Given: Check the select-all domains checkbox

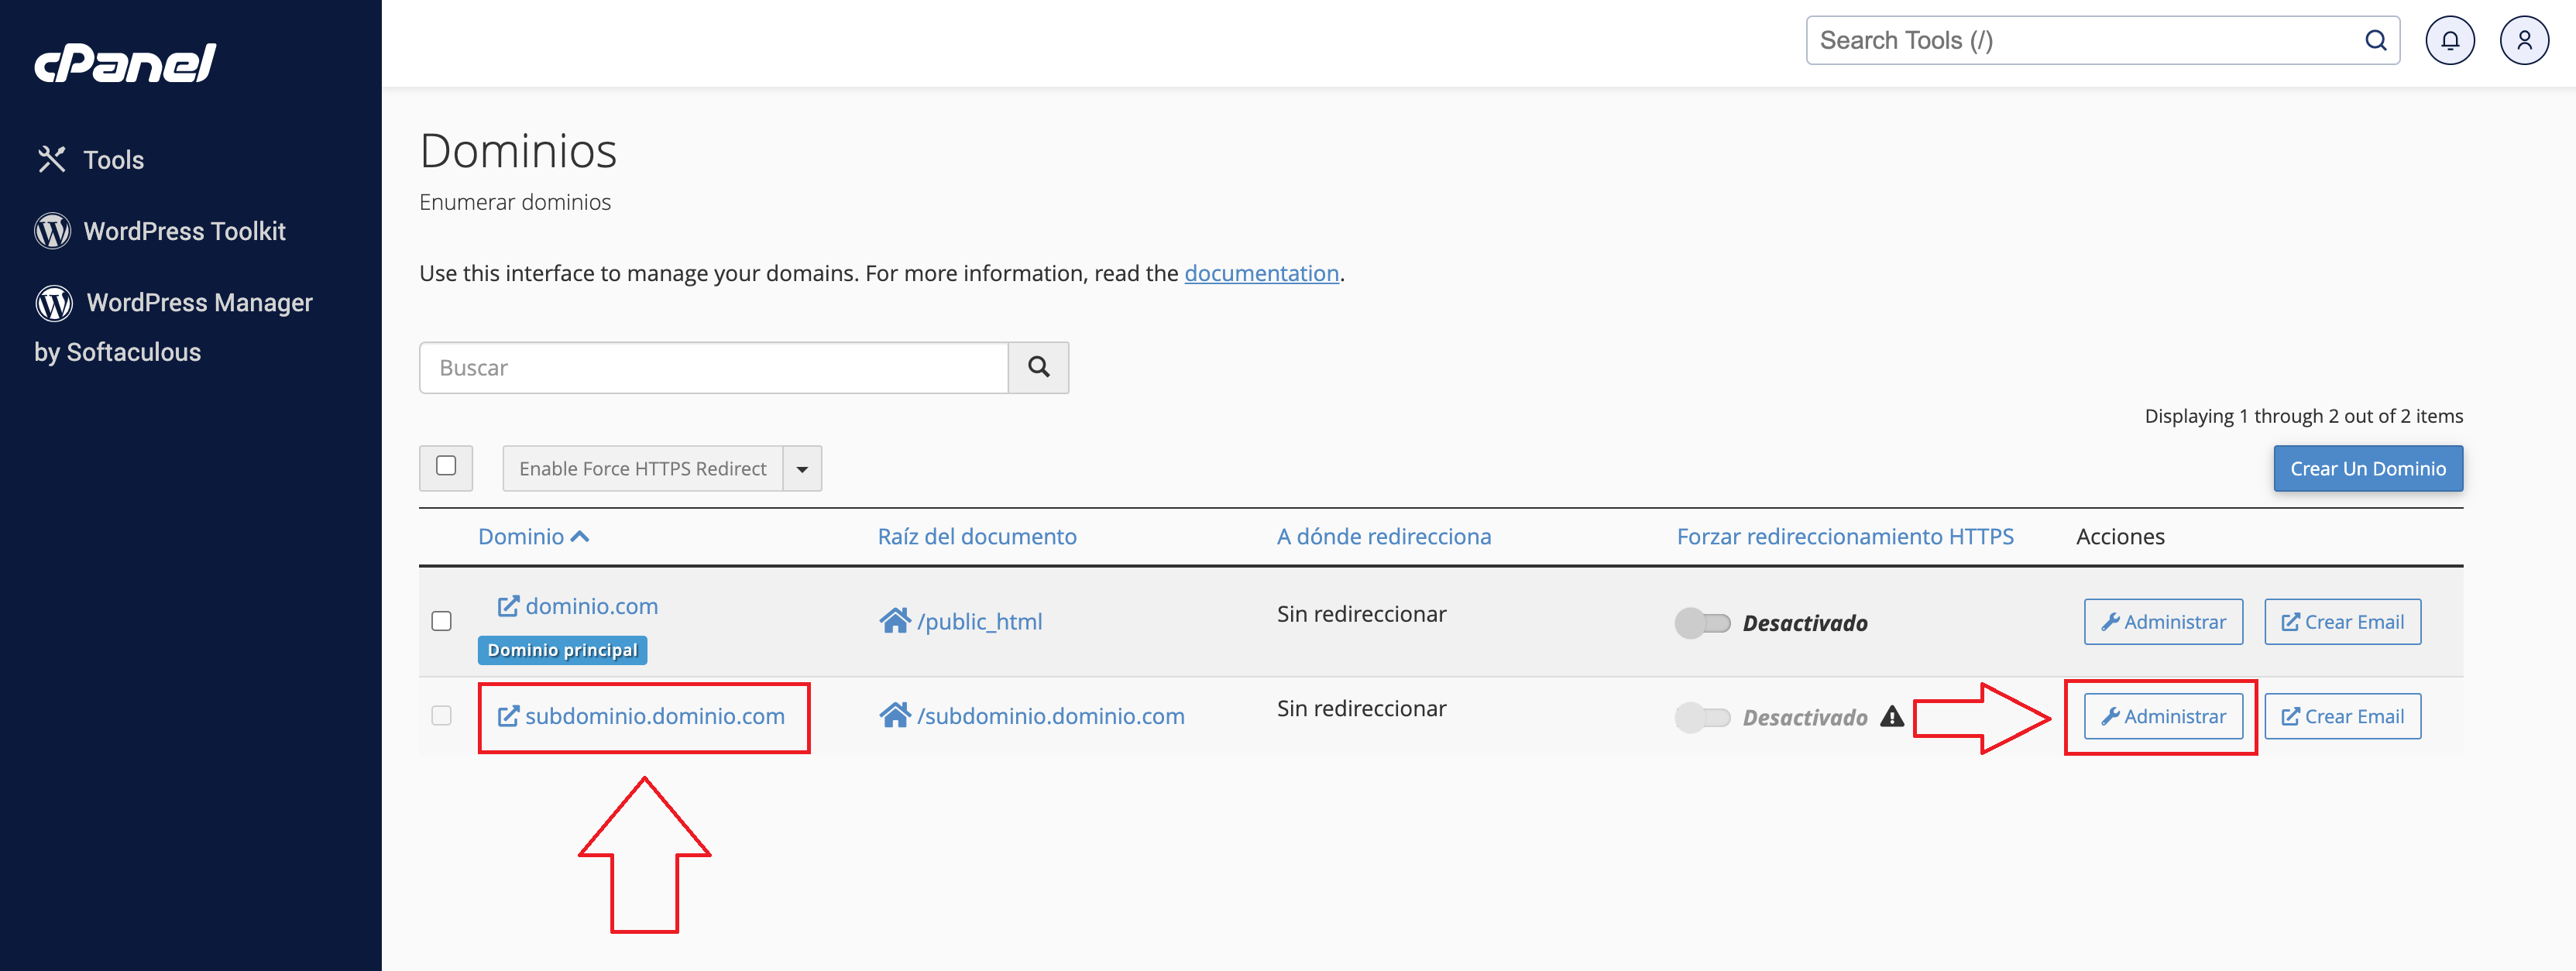Looking at the screenshot, I should coord(446,467).
